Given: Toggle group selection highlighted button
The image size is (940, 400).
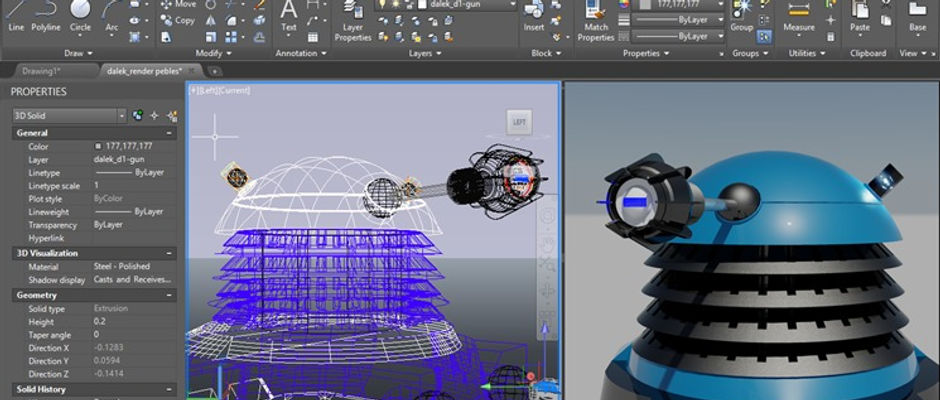Looking at the screenshot, I should pos(764,37).
